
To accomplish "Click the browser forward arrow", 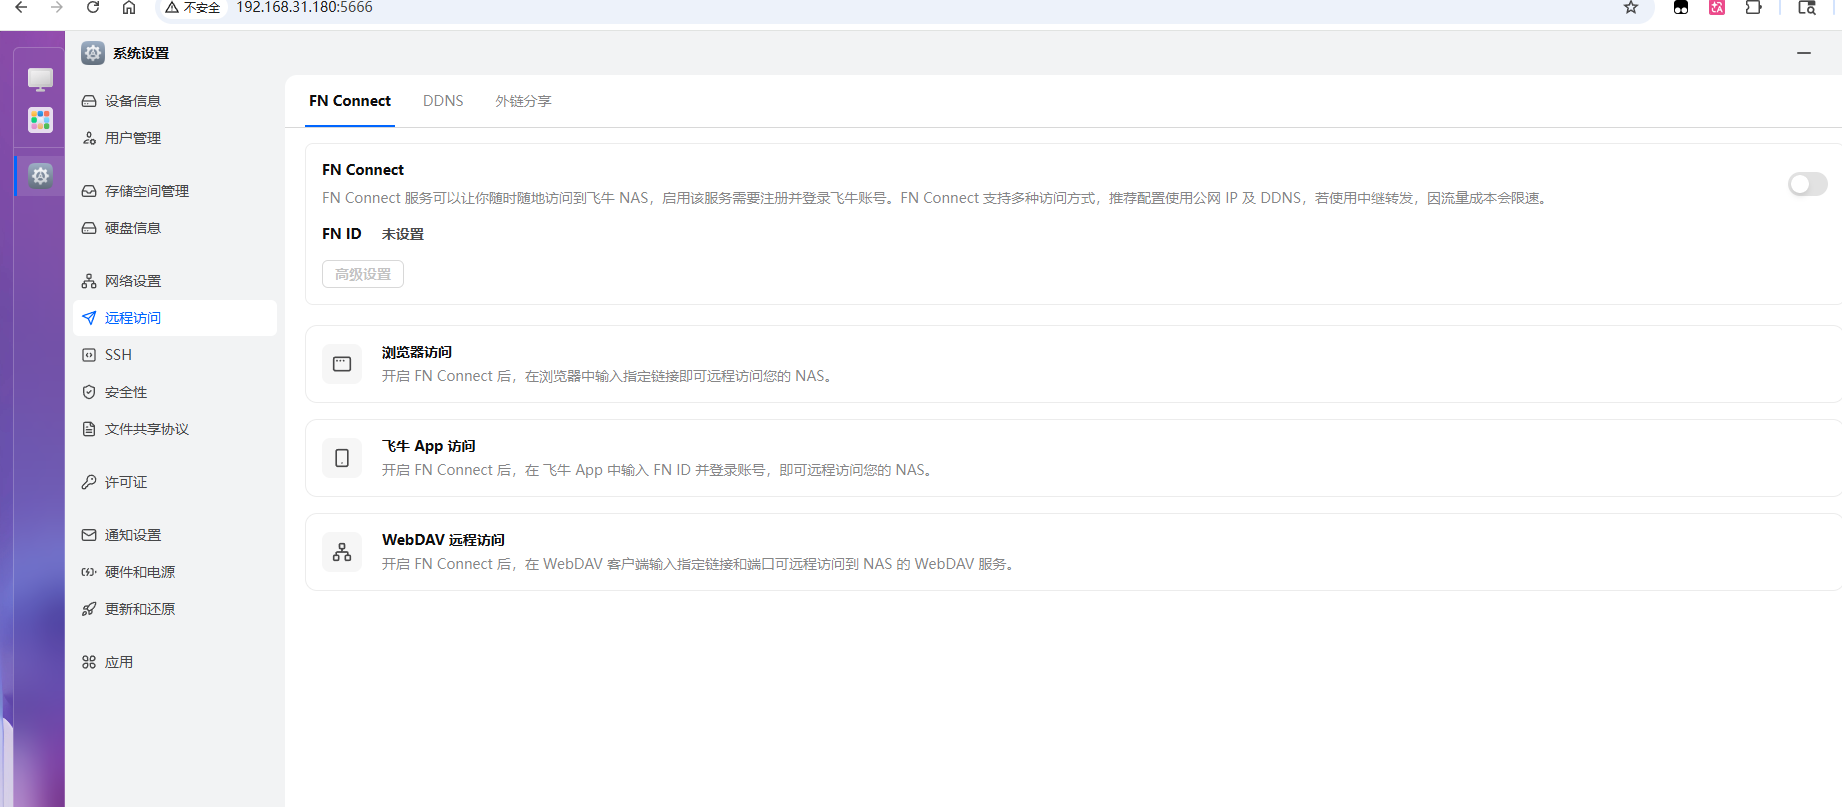I will (x=57, y=7).
